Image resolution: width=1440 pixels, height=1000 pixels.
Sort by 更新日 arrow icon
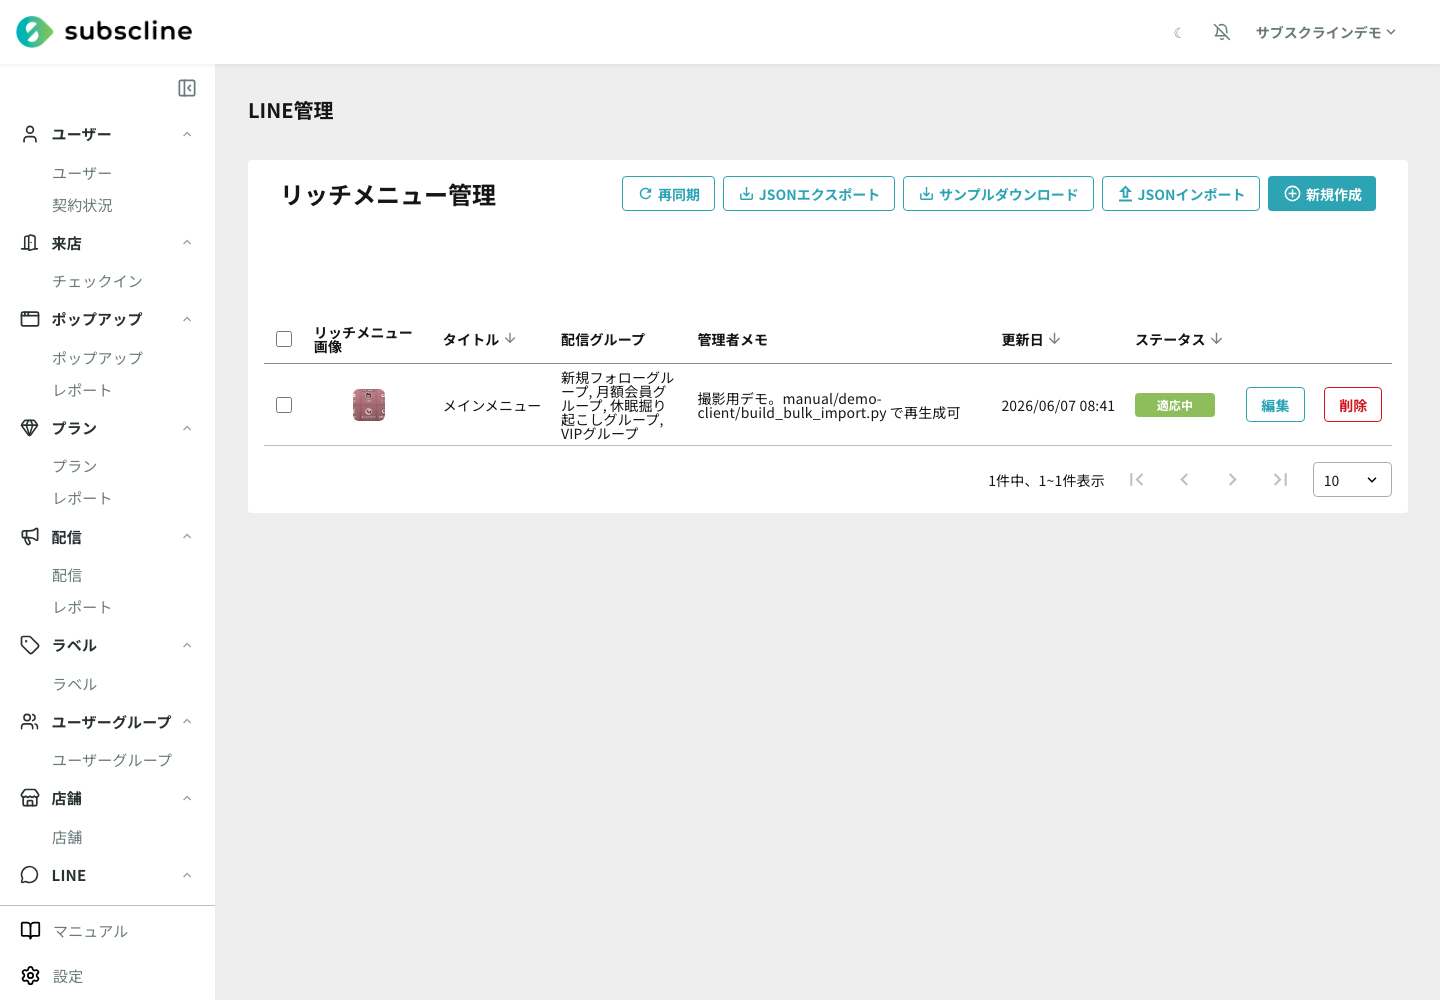pos(1054,339)
